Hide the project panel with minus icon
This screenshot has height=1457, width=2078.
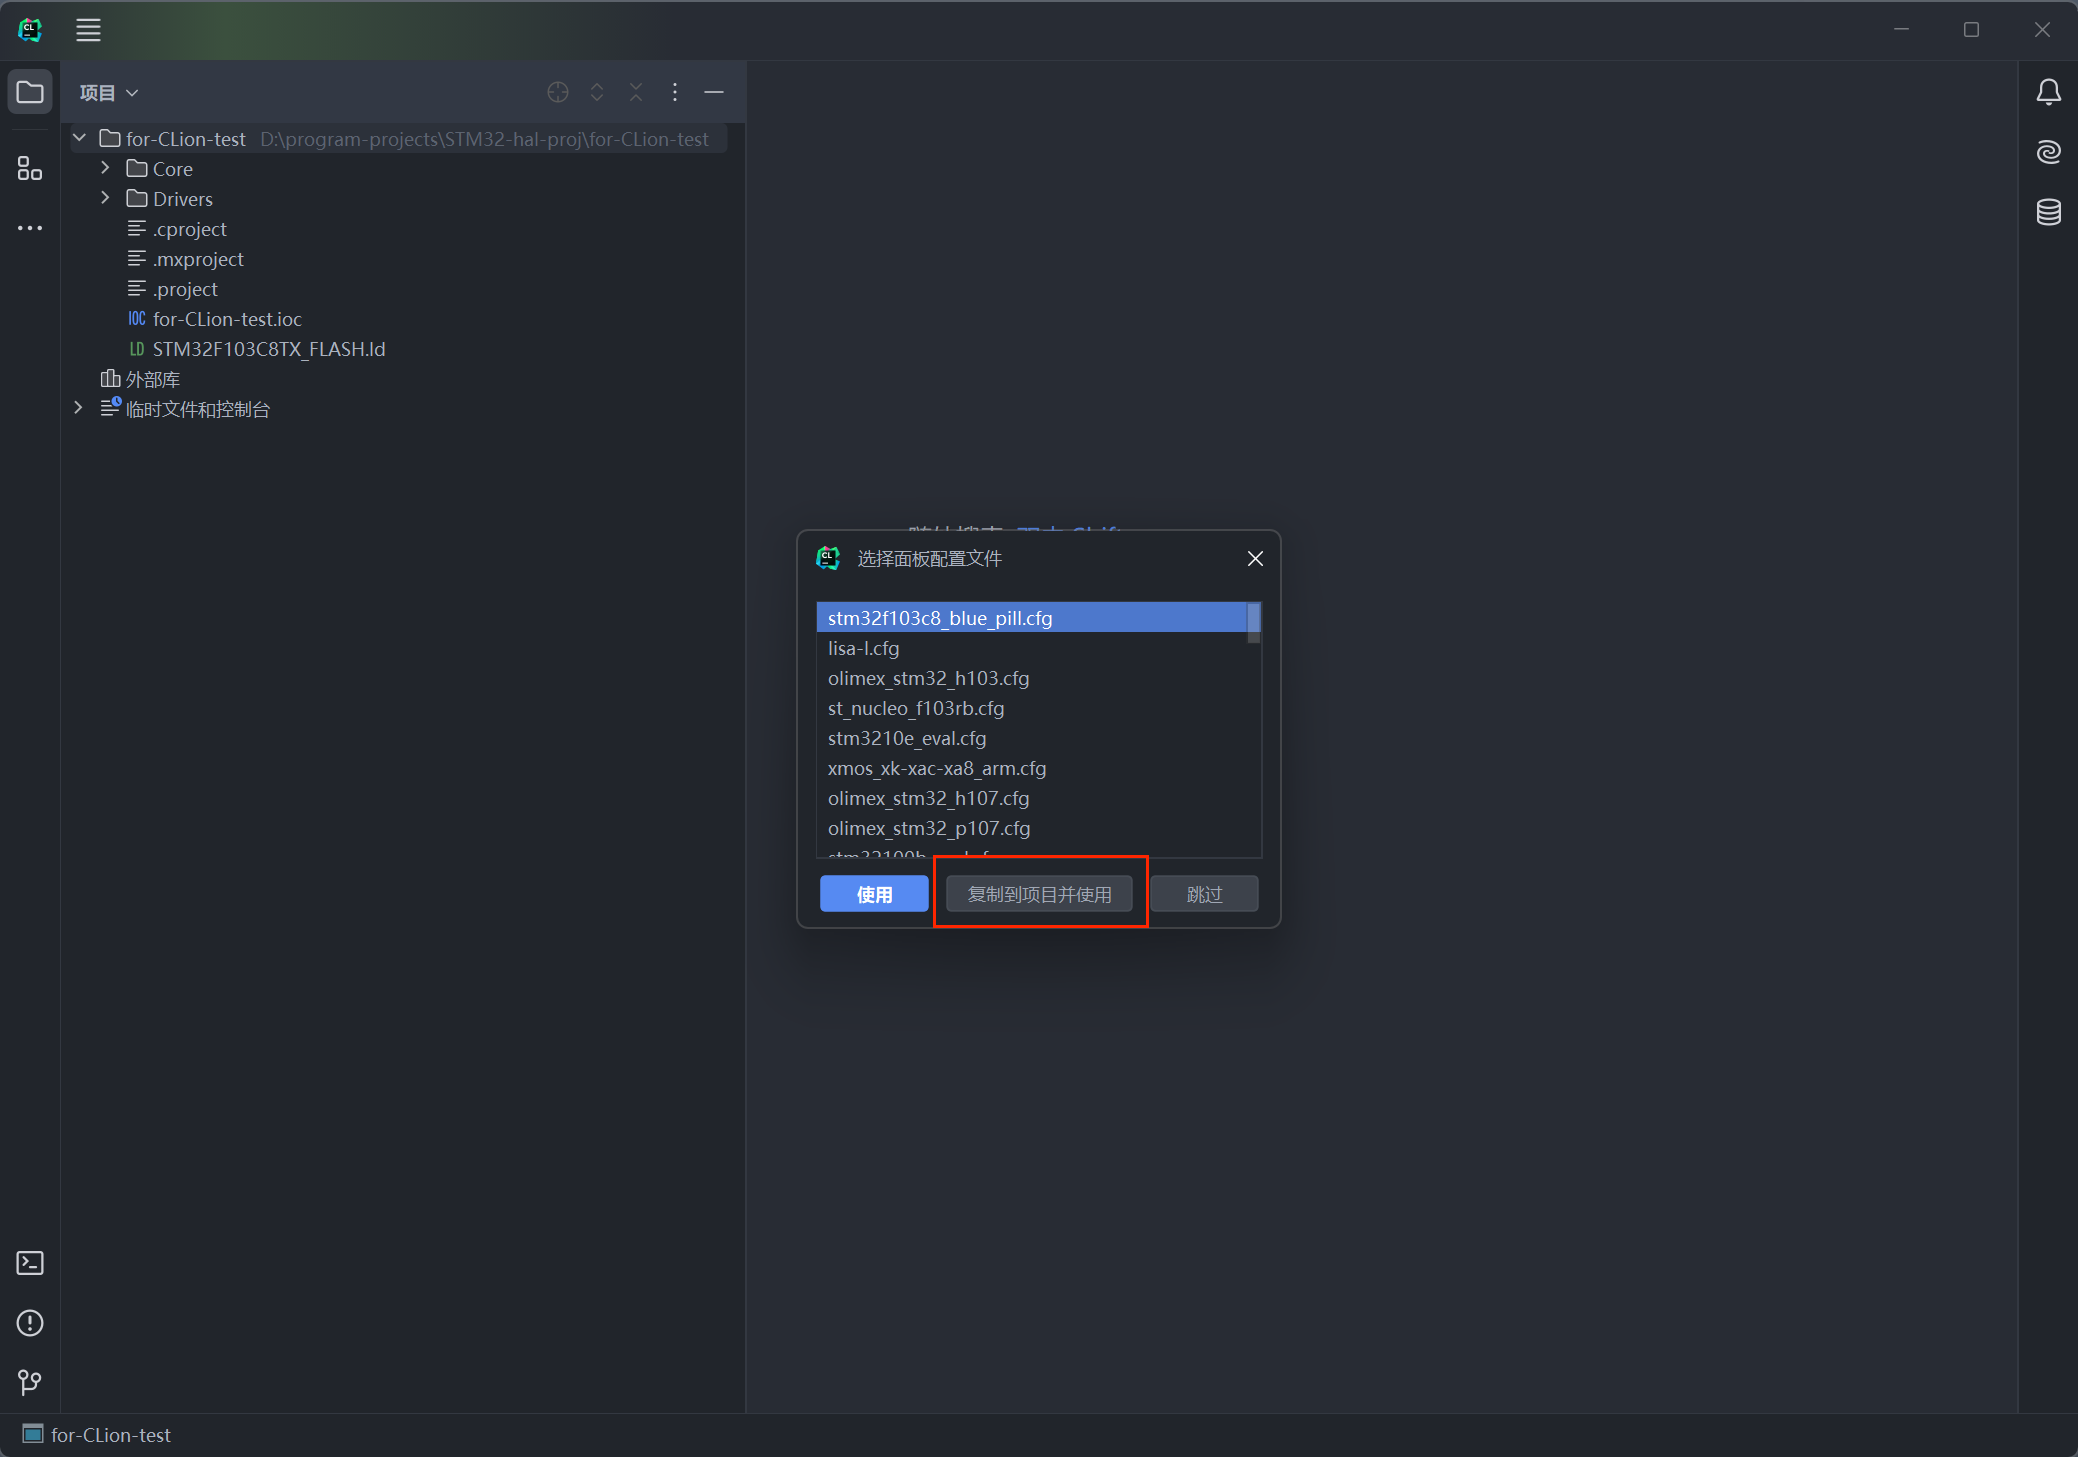(714, 92)
